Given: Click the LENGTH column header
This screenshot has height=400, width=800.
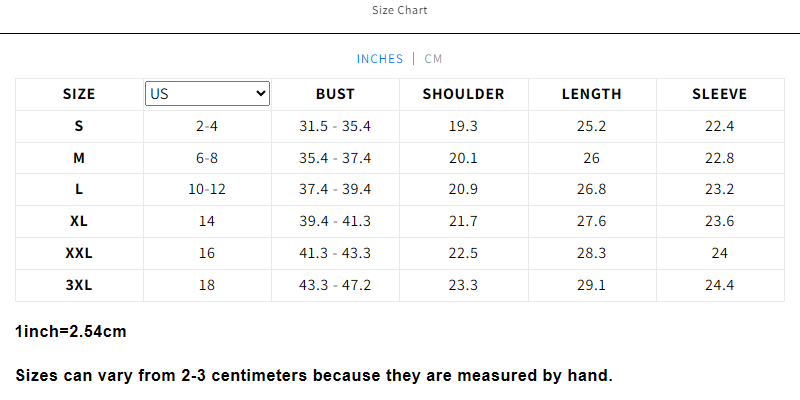Looking at the screenshot, I should tap(592, 94).
